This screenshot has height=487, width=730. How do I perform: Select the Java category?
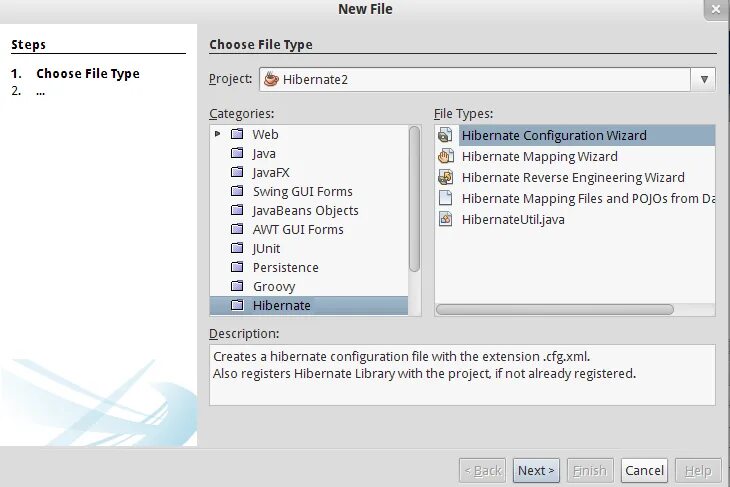264,154
